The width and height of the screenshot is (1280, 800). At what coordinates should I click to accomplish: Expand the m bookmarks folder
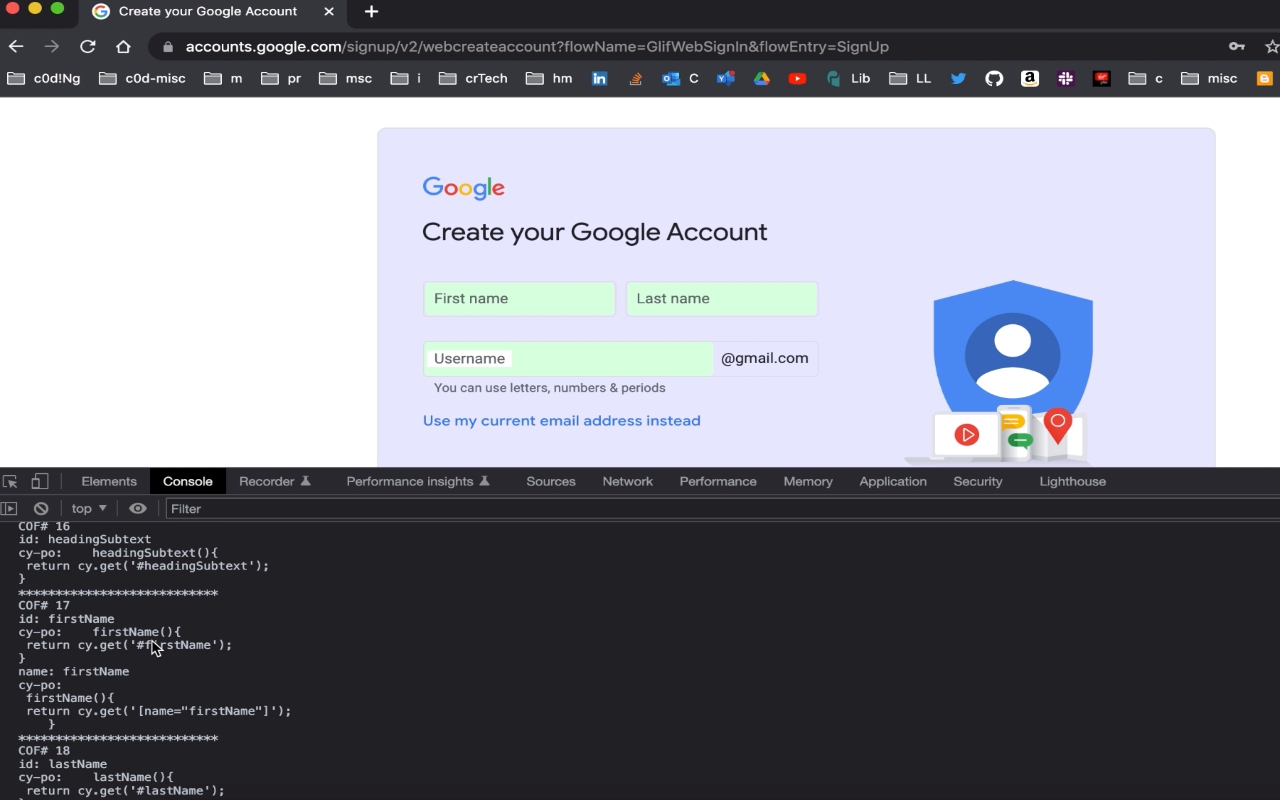pos(223,78)
